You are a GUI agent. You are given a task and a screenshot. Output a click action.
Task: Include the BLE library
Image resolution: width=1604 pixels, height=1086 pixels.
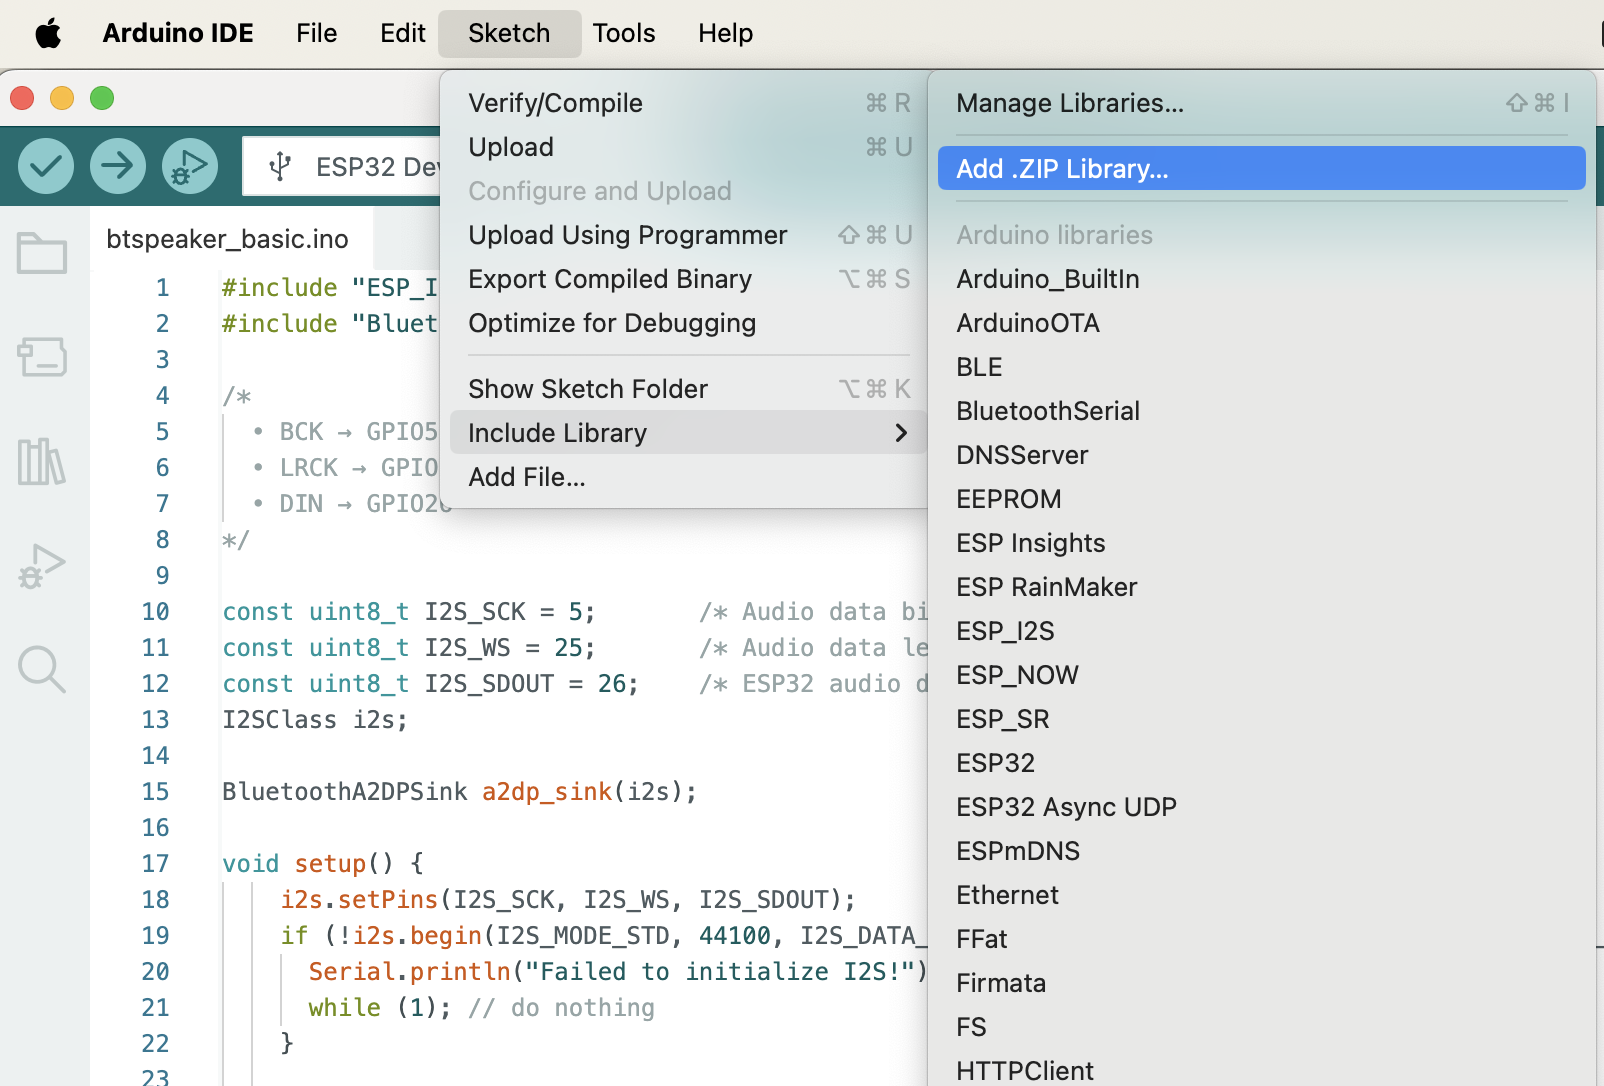[x=1262, y=367]
